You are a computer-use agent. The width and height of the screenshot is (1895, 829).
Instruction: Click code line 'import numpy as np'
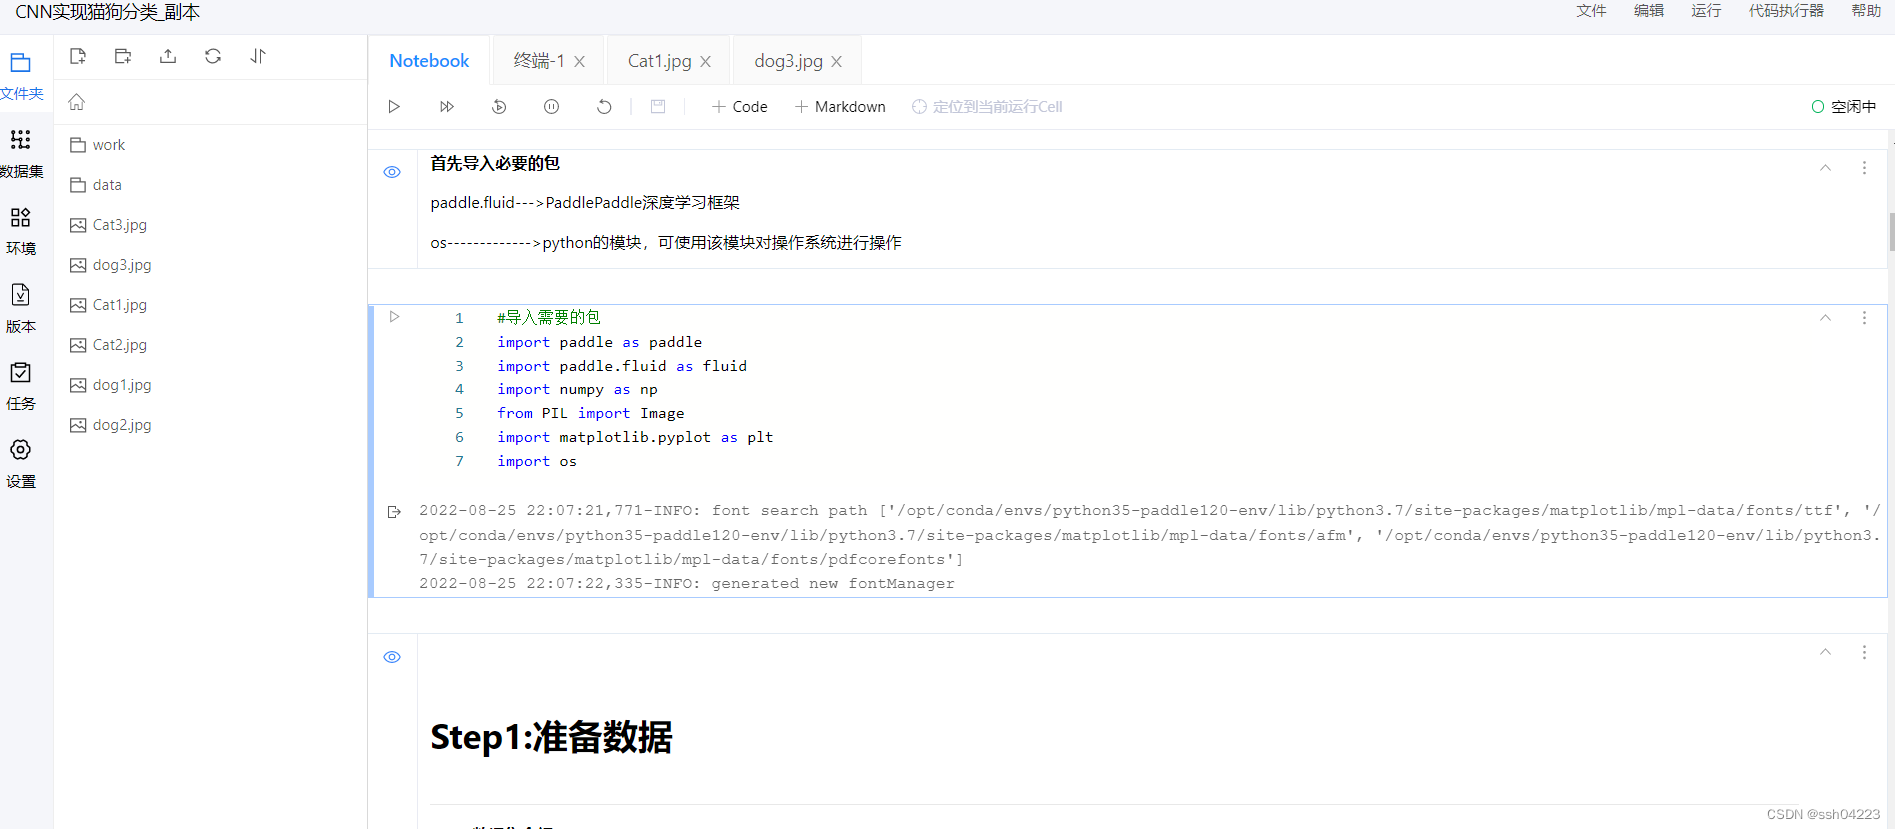[577, 390]
